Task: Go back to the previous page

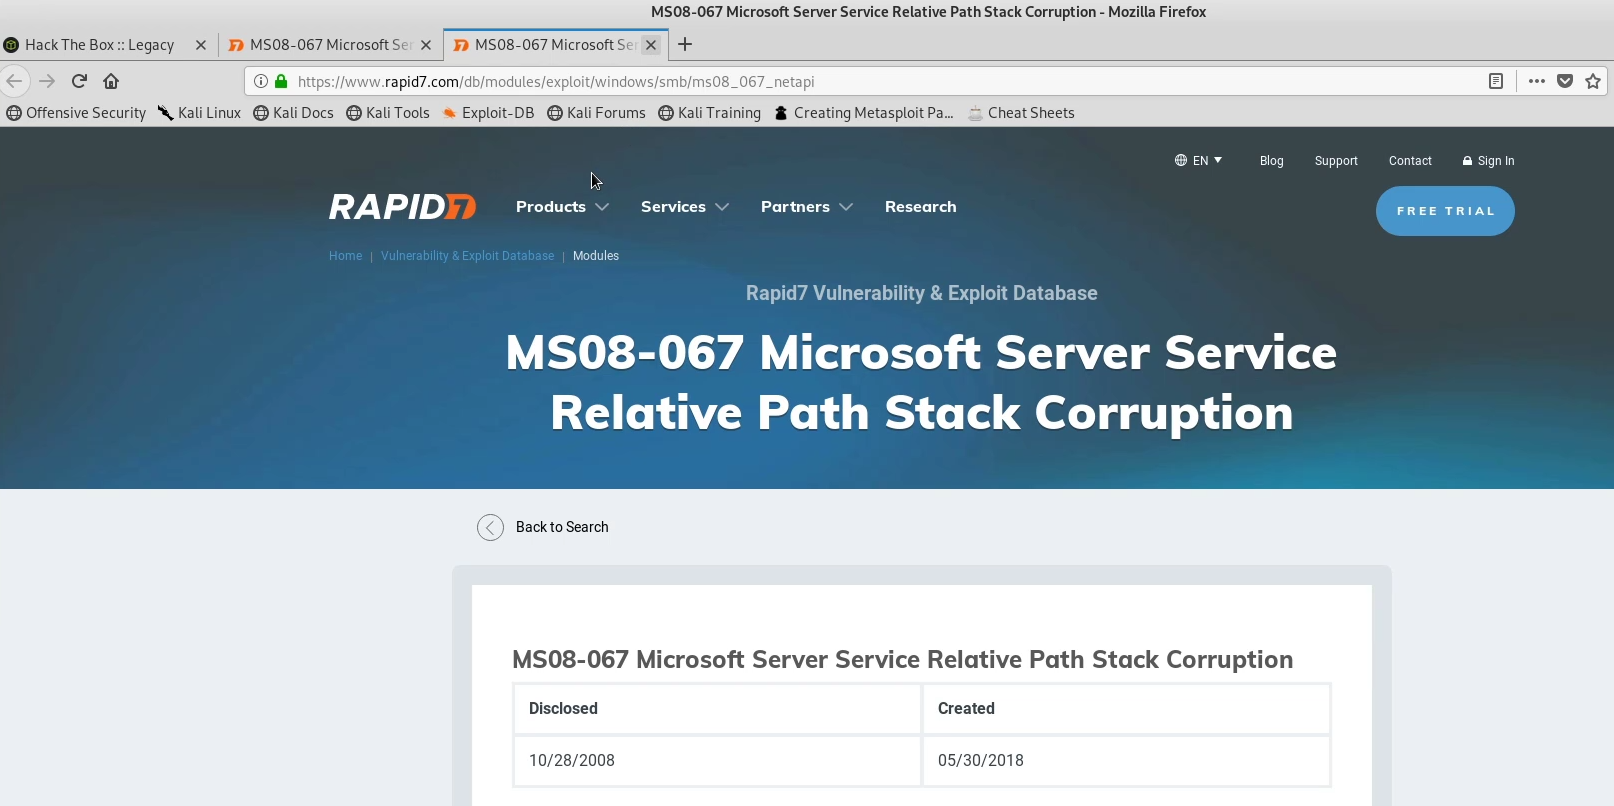Action: click(x=14, y=81)
